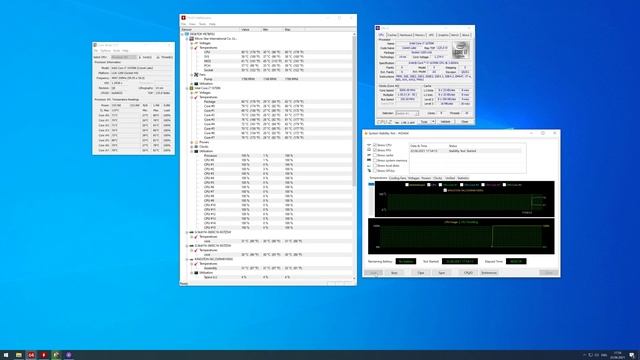
Task: Expand the motherboard Voltages node in HWMonitor
Action: click(x=191, y=43)
